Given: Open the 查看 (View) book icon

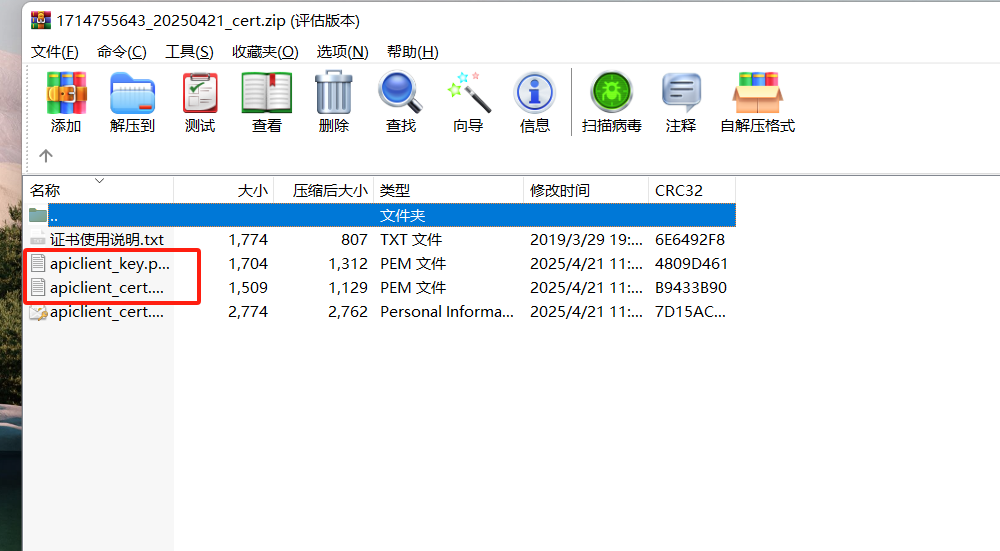Looking at the screenshot, I should click(267, 94).
